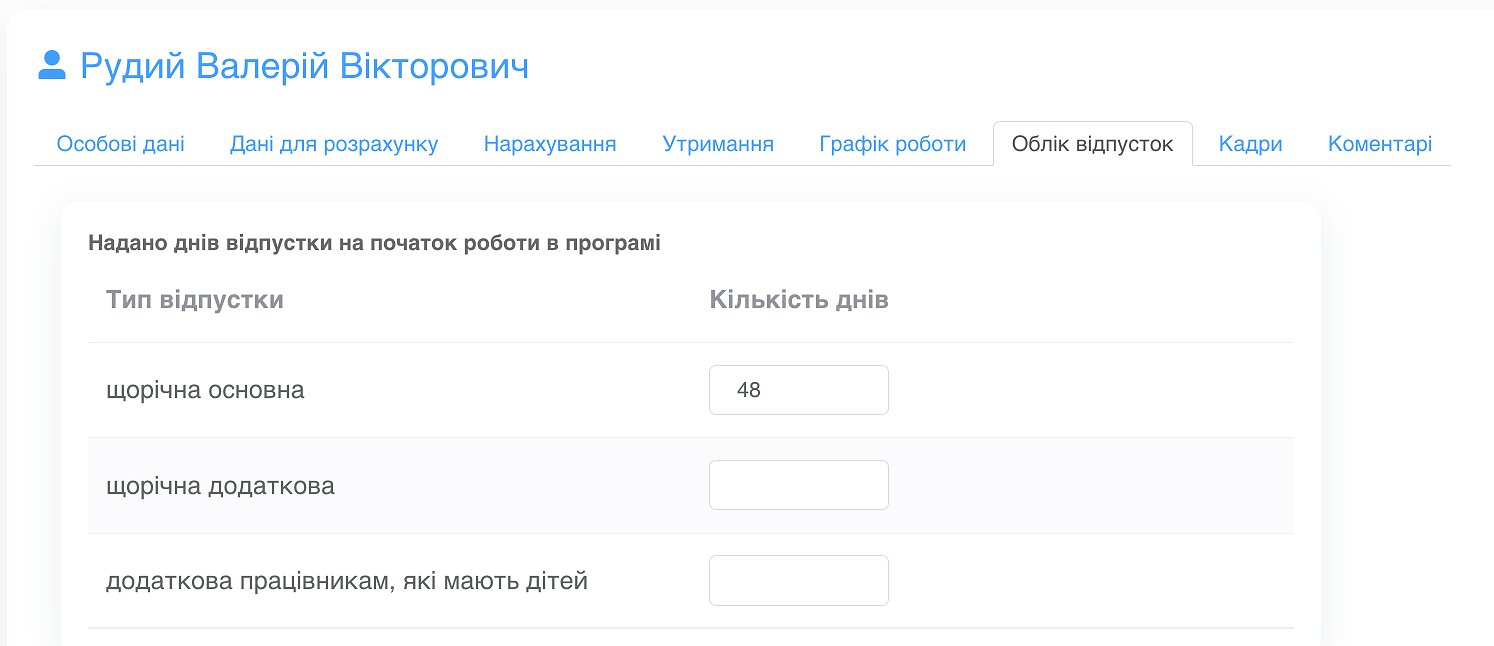This screenshot has width=1494, height=646.
Task: Open the Нарахування tab
Action: [550, 144]
